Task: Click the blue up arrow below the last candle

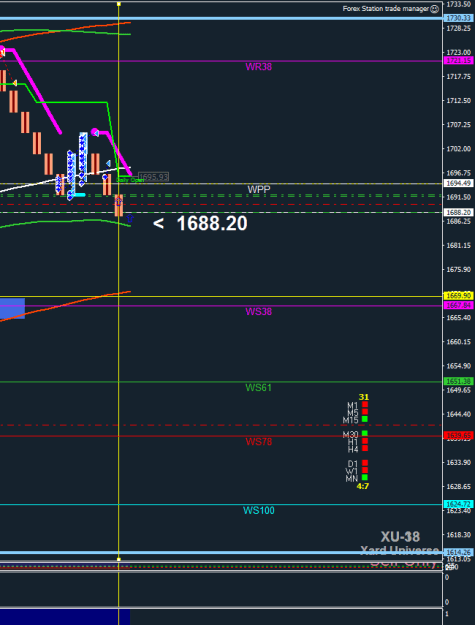Action: pyautogui.click(x=130, y=218)
